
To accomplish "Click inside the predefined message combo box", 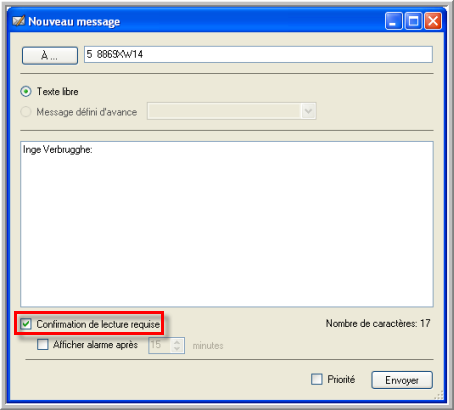I will coord(224,111).
